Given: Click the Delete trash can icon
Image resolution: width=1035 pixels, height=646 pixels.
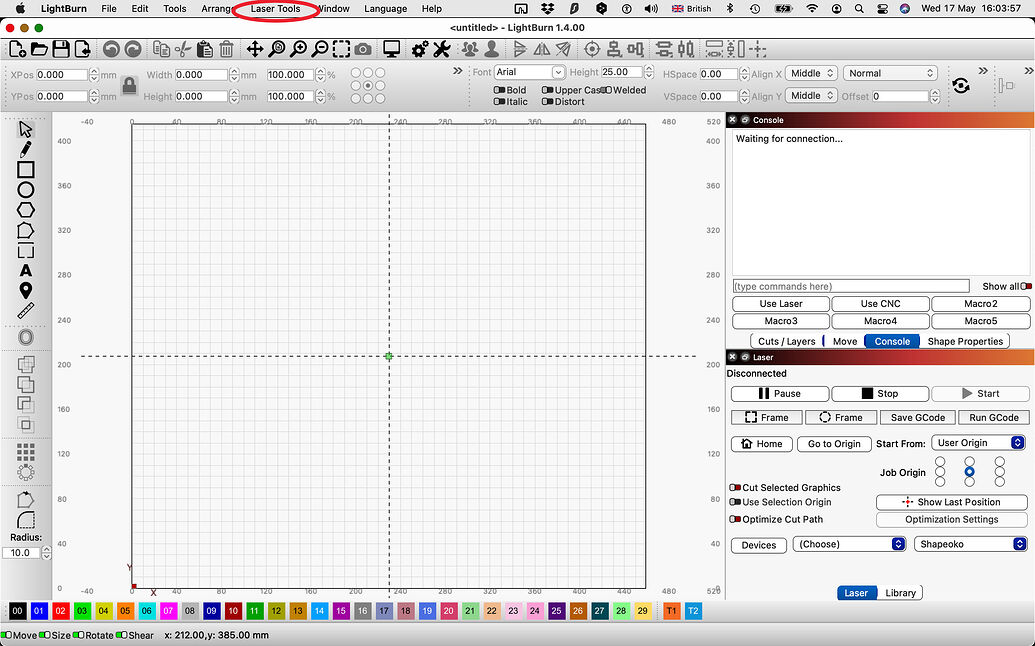Looking at the screenshot, I should 227,49.
